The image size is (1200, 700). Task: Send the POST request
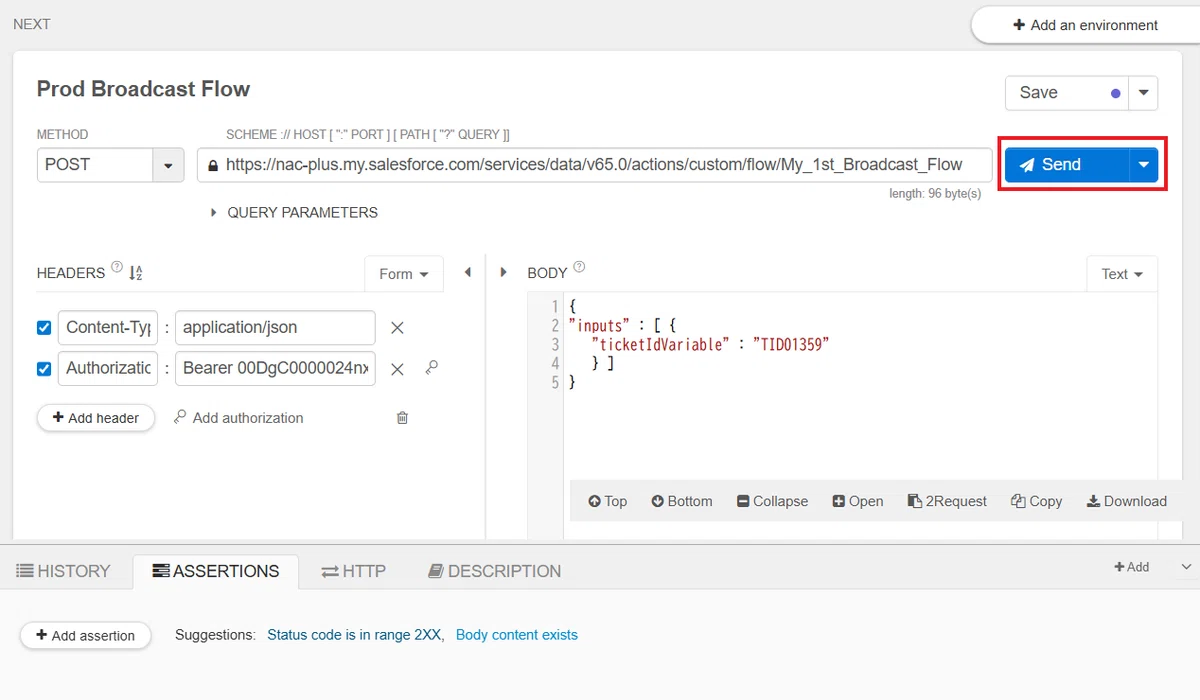pos(1067,165)
